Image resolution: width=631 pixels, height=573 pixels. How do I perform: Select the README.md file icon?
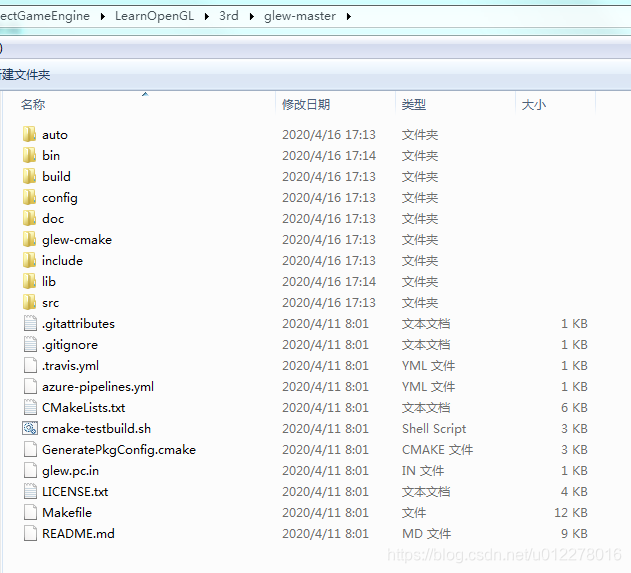click(30, 533)
